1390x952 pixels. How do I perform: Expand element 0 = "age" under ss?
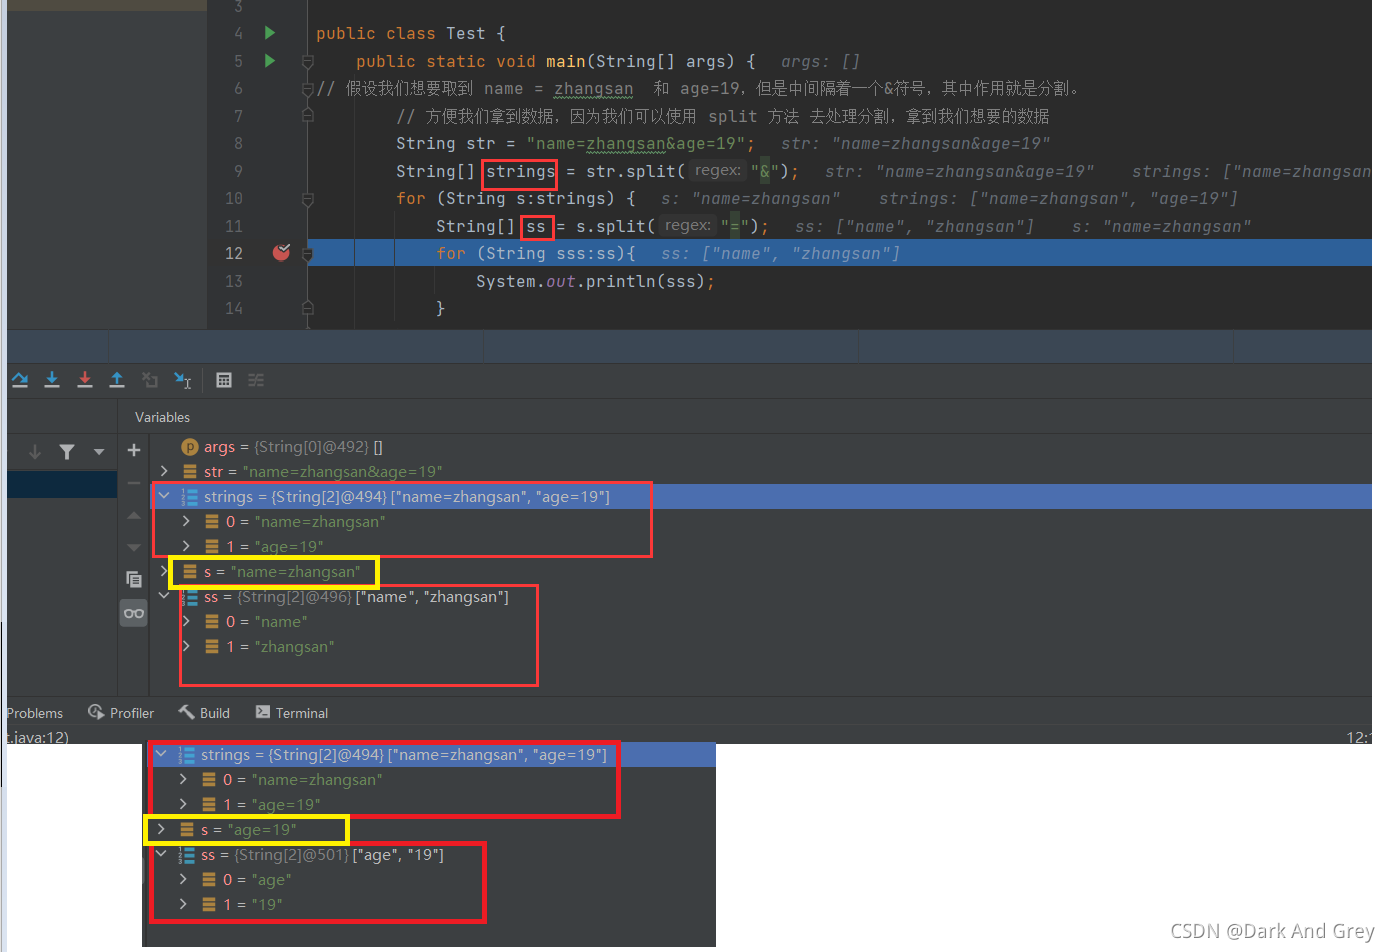click(183, 879)
